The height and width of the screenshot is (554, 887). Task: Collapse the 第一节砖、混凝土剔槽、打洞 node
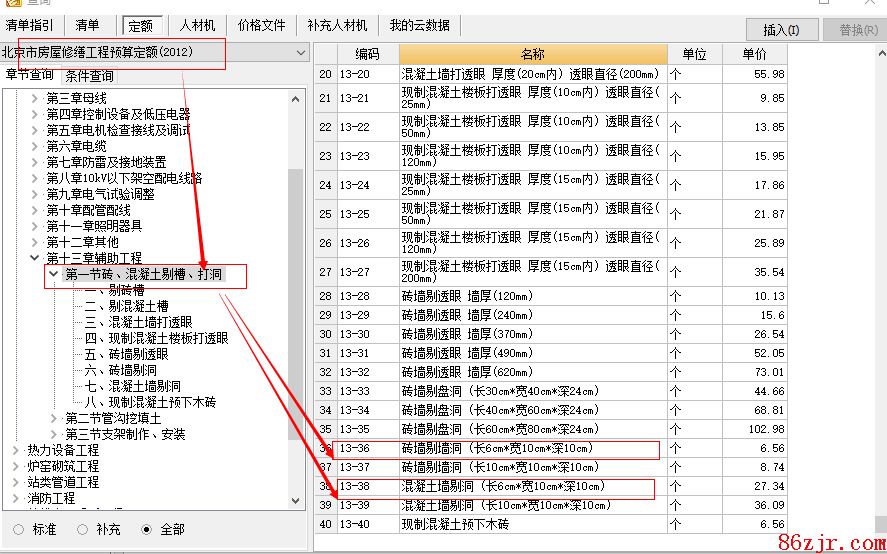(53, 274)
